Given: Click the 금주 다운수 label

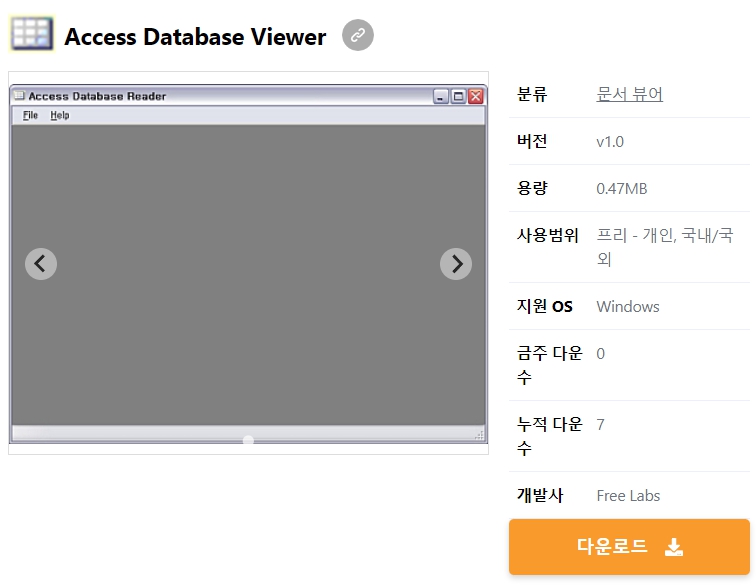Looking at the screenshot, I should [550, 365].
